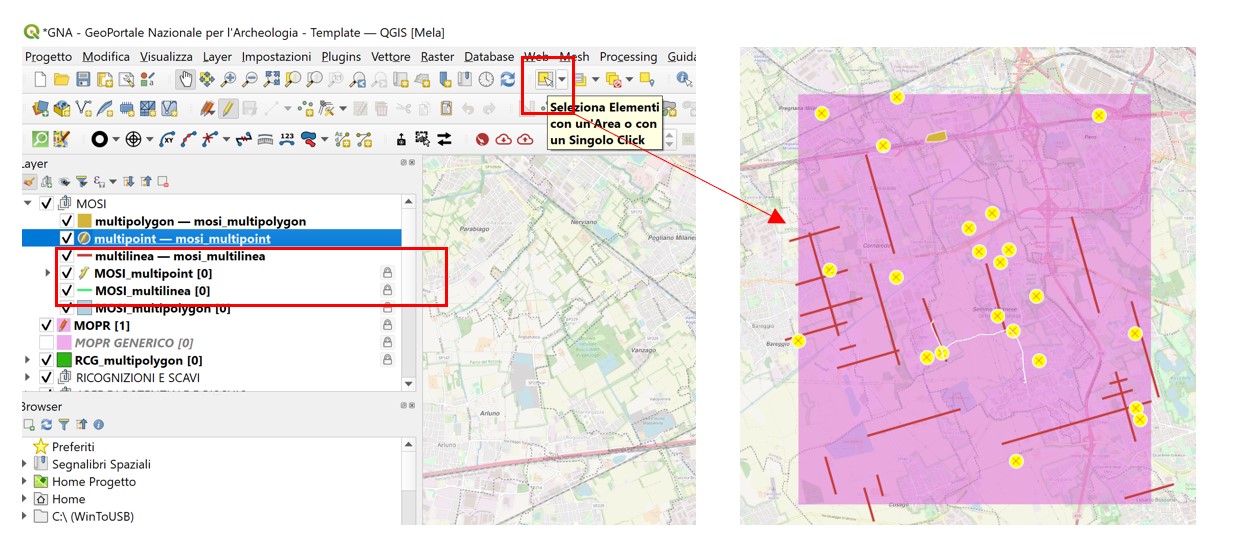Click the Identify Features info icon
The width and height of the screenshot is (1237, 550).
tap(684, 79)
